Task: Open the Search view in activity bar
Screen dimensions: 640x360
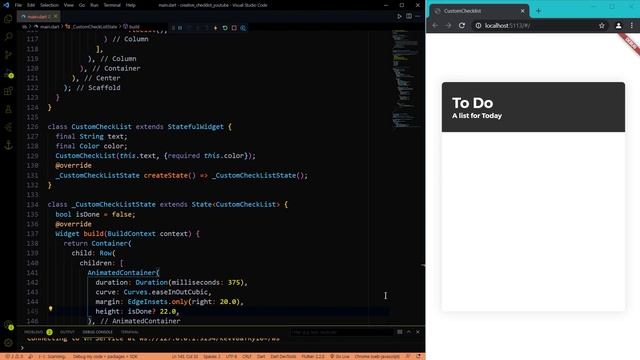Action: click(x=8, y=37)
